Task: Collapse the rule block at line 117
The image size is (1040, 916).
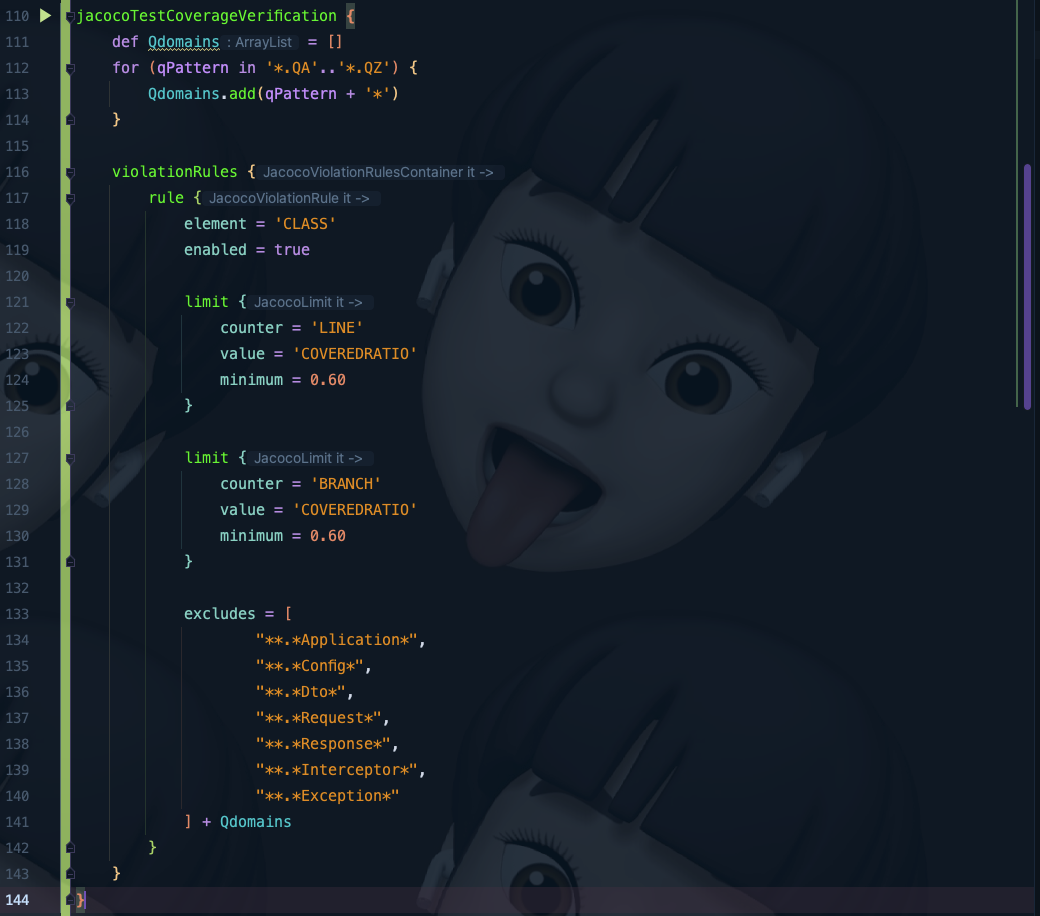Action: pos(70,198)
